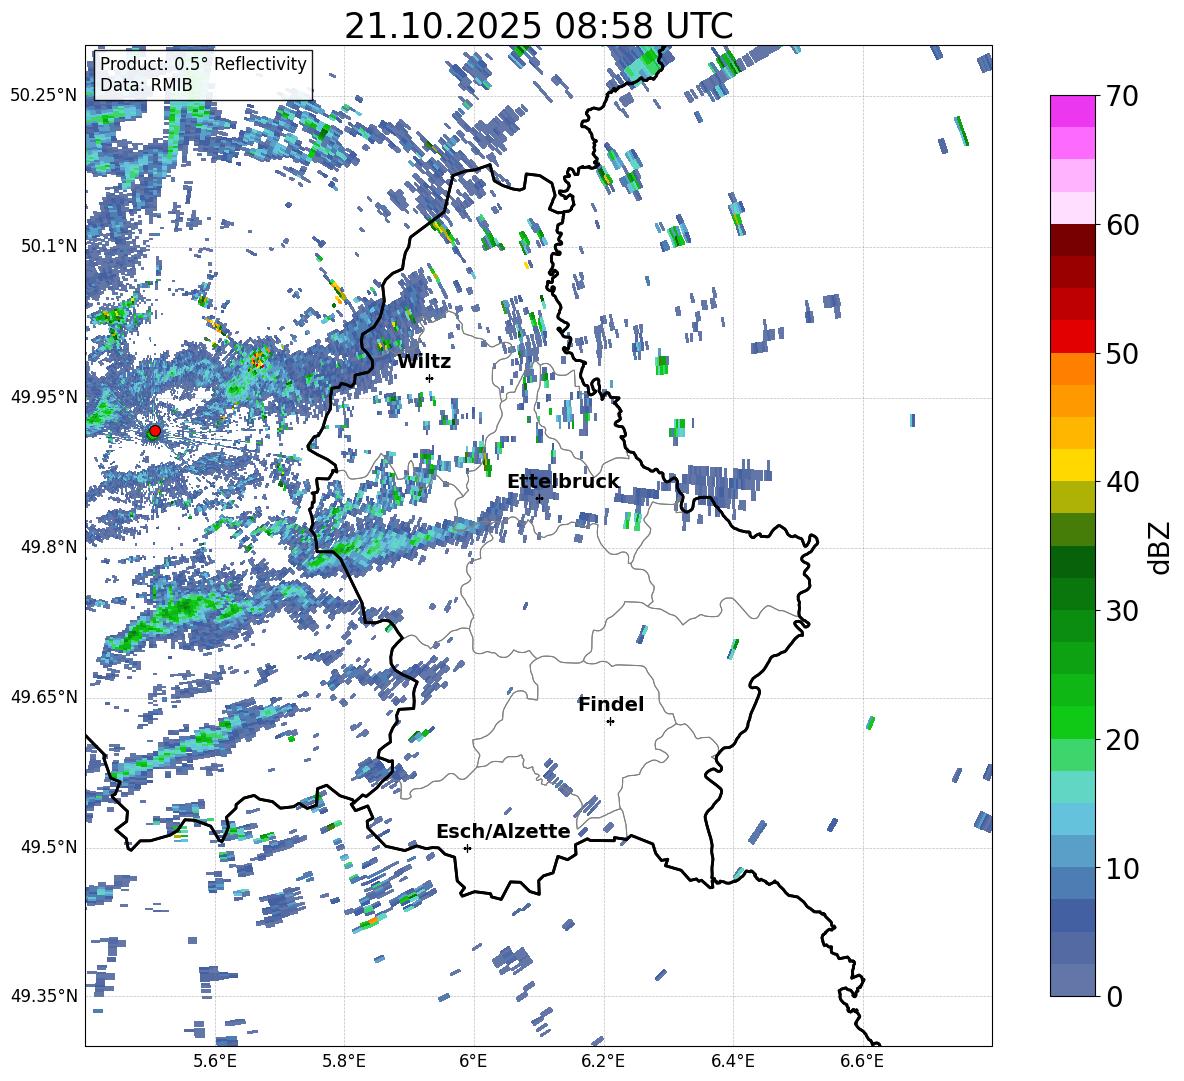This screenshot has height=1081, width=1184.
Task: Pick the orange colorbar segment below 50
Action: pos(1073,369)
